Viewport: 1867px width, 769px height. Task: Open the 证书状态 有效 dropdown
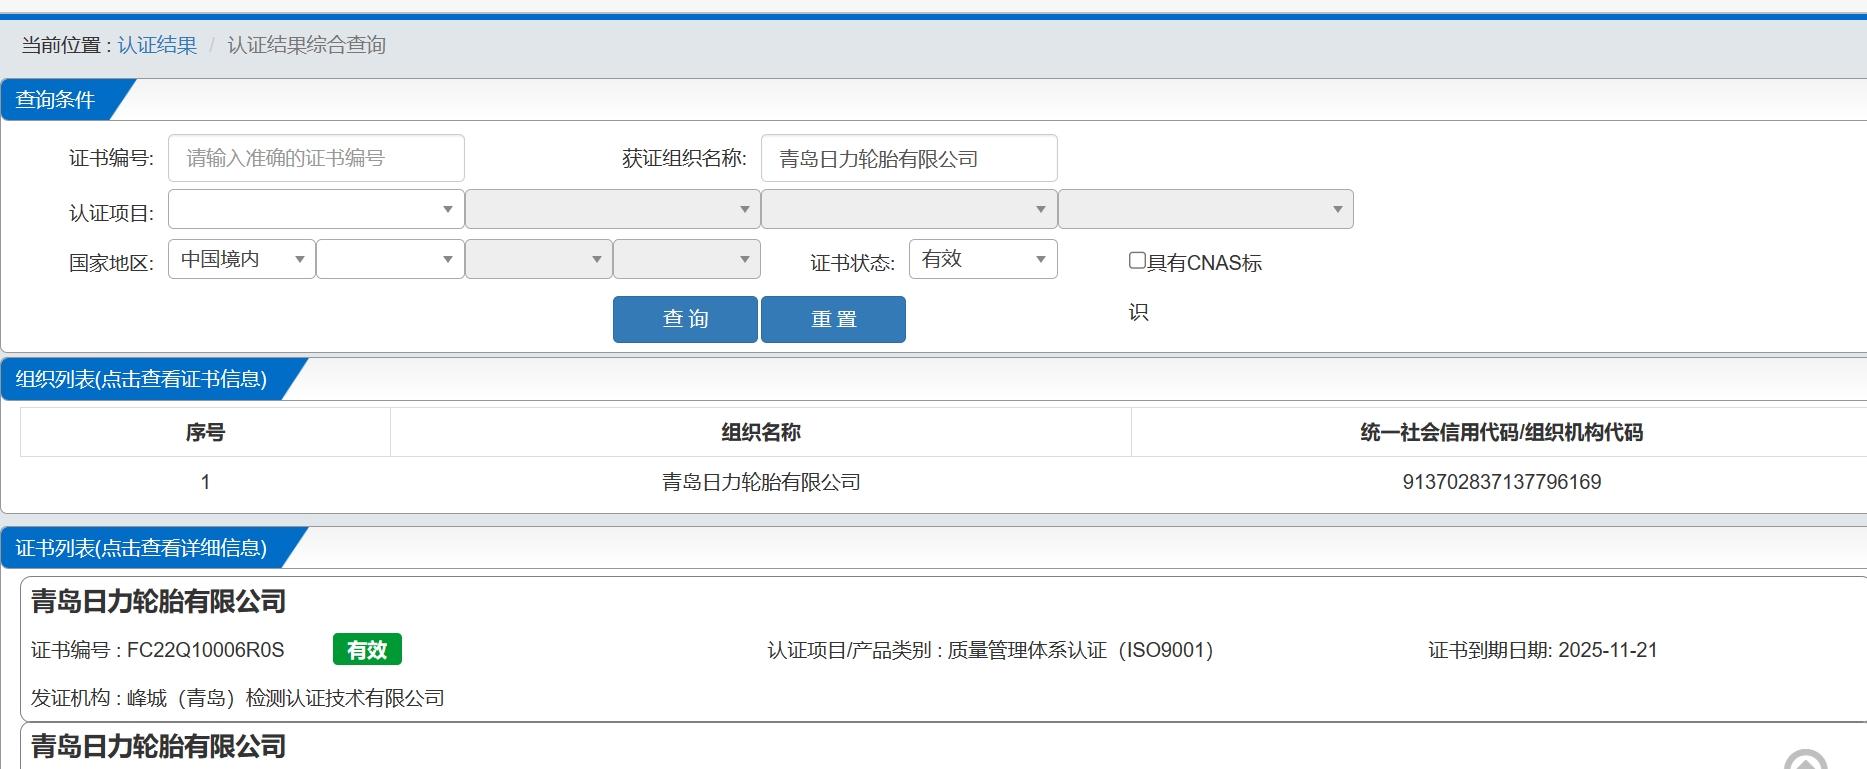click(983, 259)
